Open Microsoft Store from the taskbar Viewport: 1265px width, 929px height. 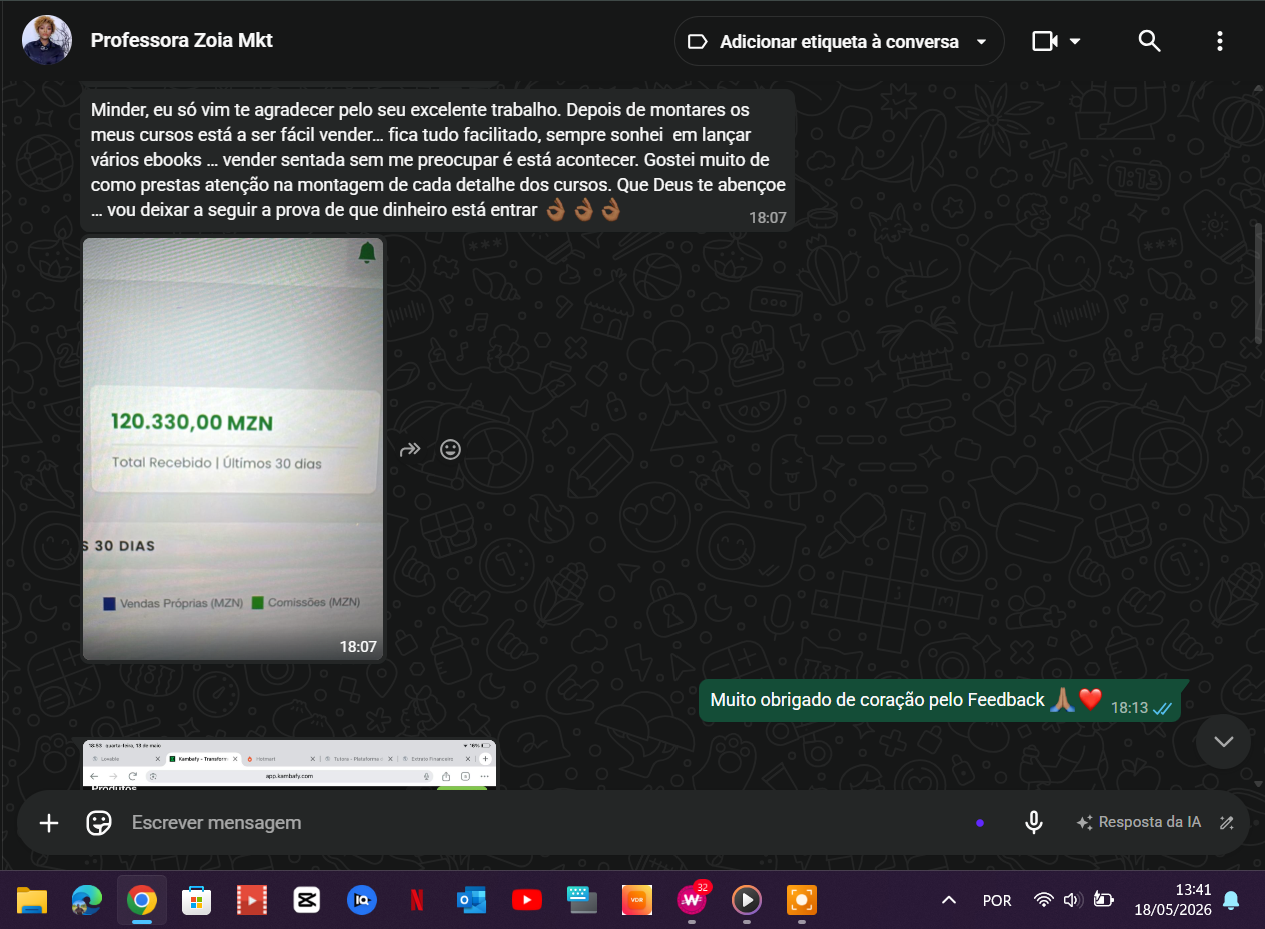pyautogui.click(x=196, y=901)
